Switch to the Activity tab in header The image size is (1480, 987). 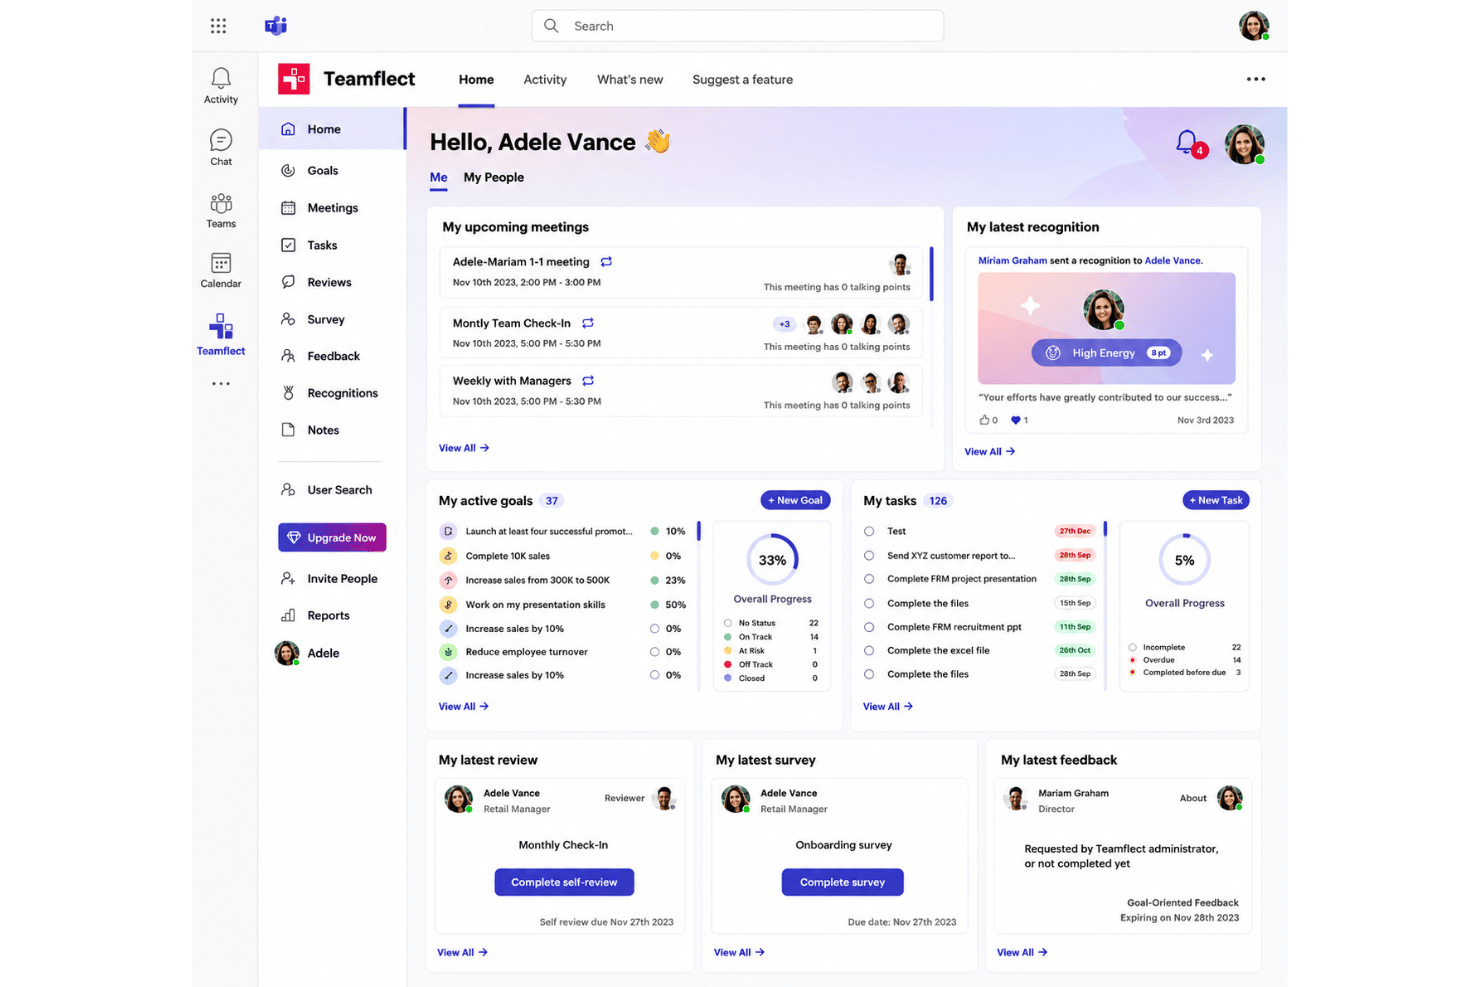545,80
